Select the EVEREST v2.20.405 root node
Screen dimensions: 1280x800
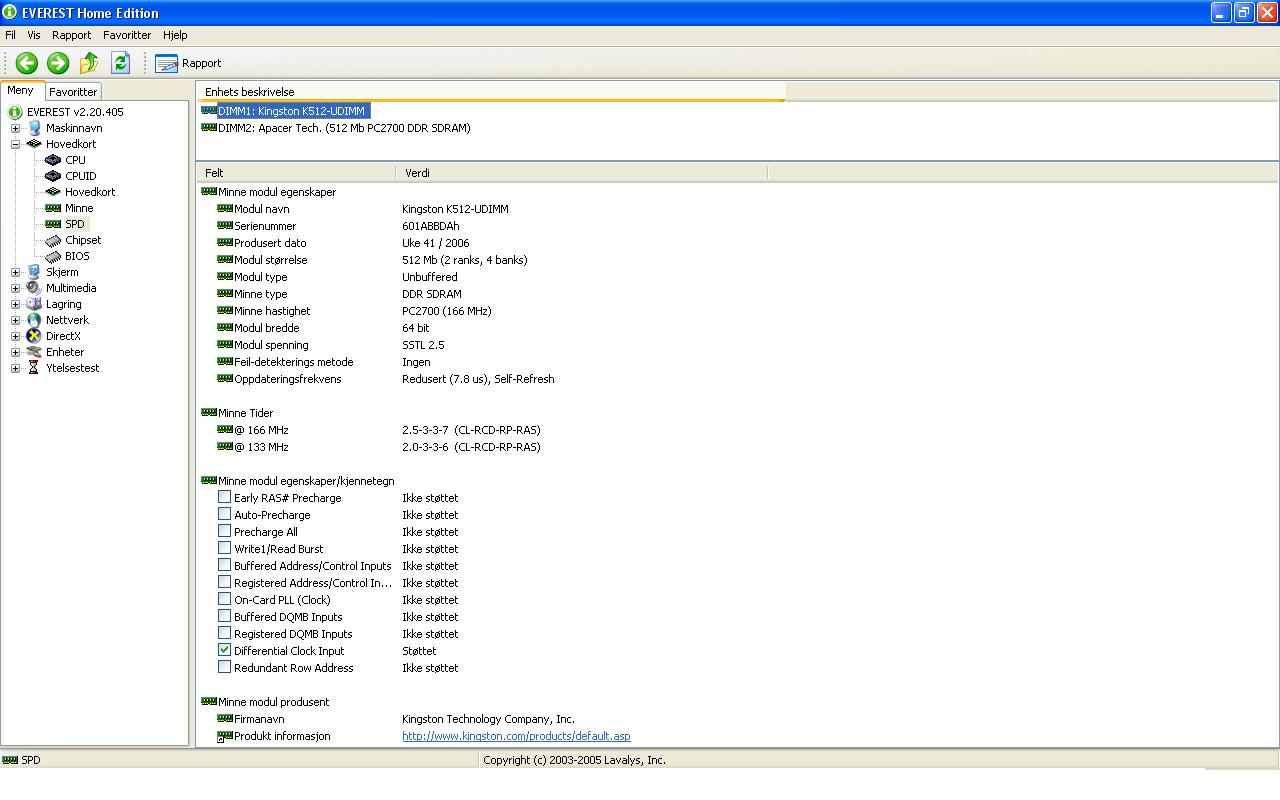pos(75,112)
